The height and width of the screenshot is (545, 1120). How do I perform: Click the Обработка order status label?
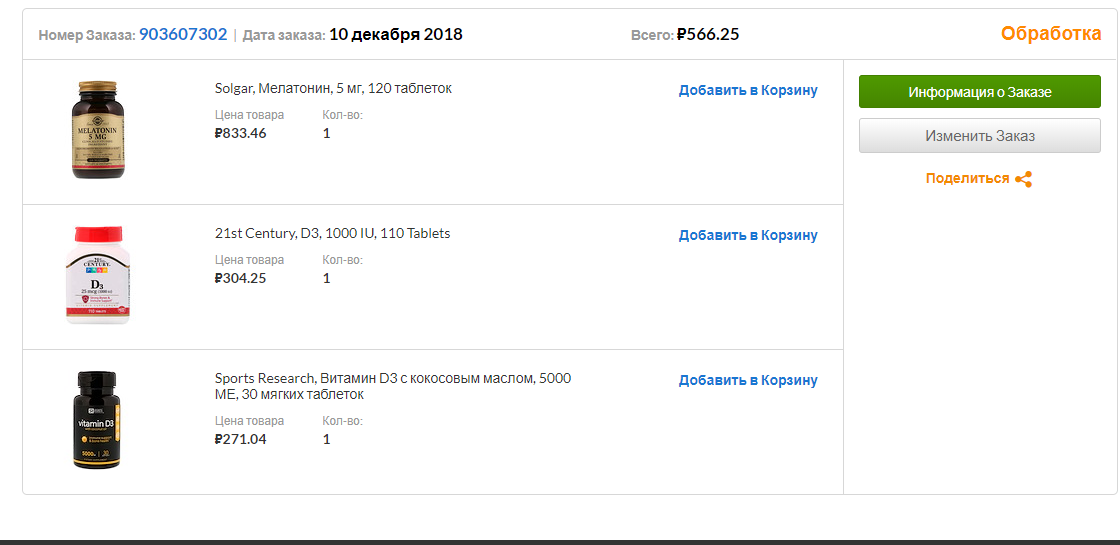tap(1051, 34)
